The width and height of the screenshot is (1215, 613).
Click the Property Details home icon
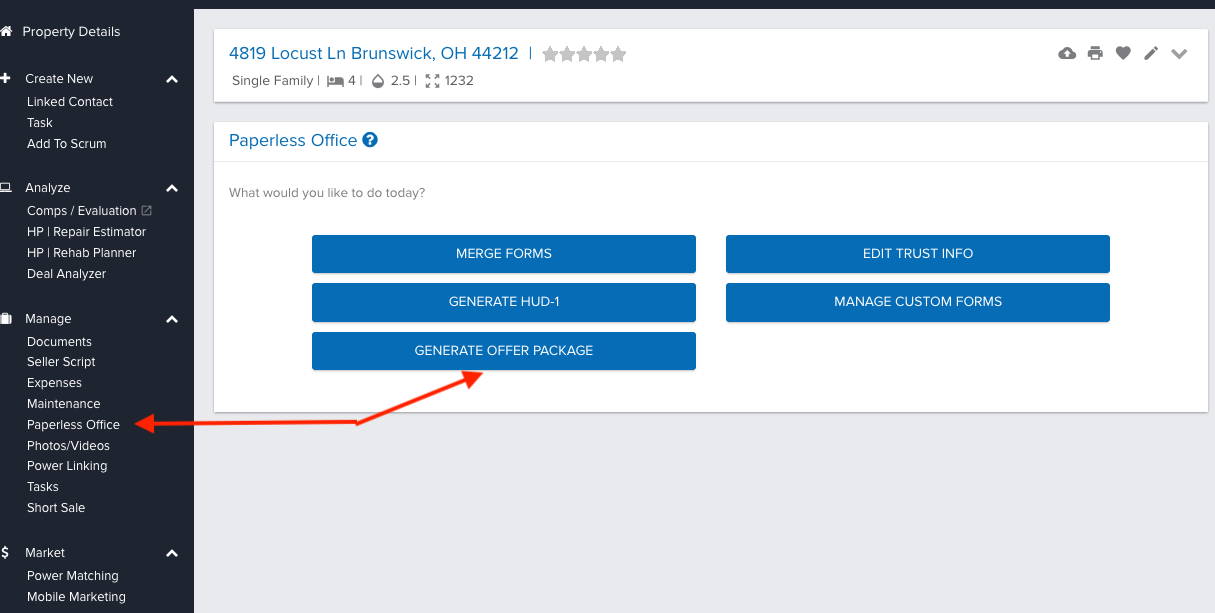(7, 32)
